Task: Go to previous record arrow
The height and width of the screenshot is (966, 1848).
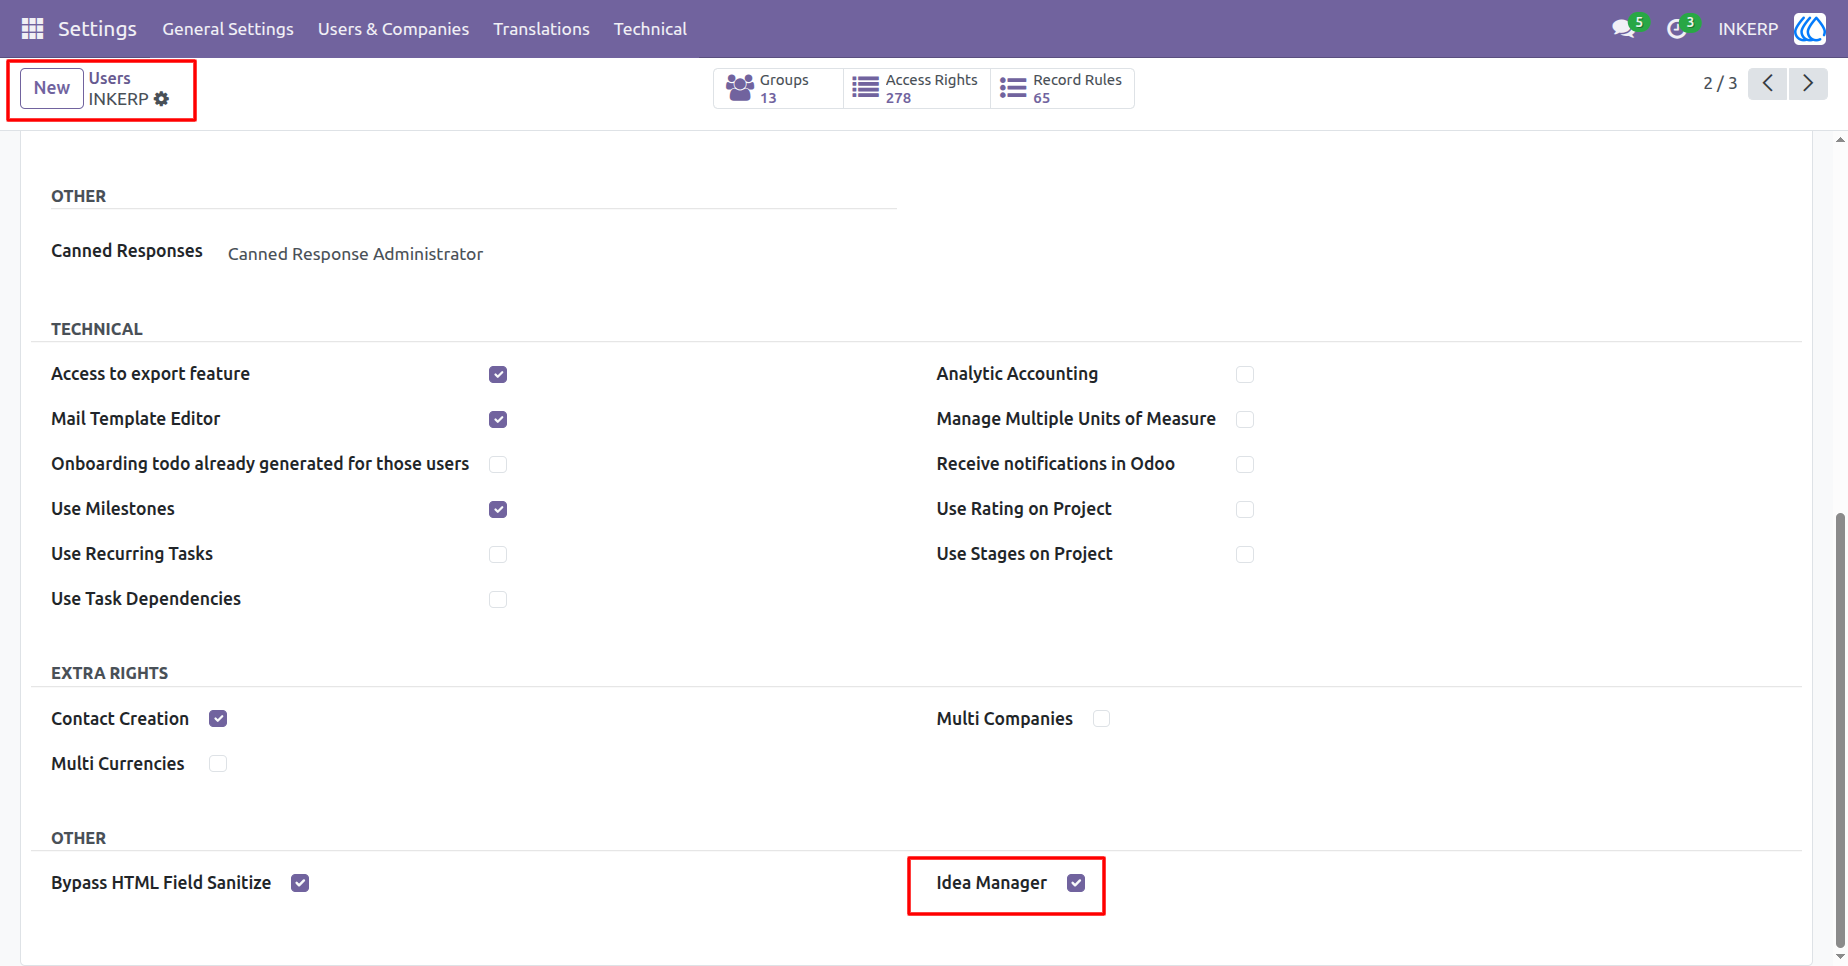Action: [x=1768, y=84]
